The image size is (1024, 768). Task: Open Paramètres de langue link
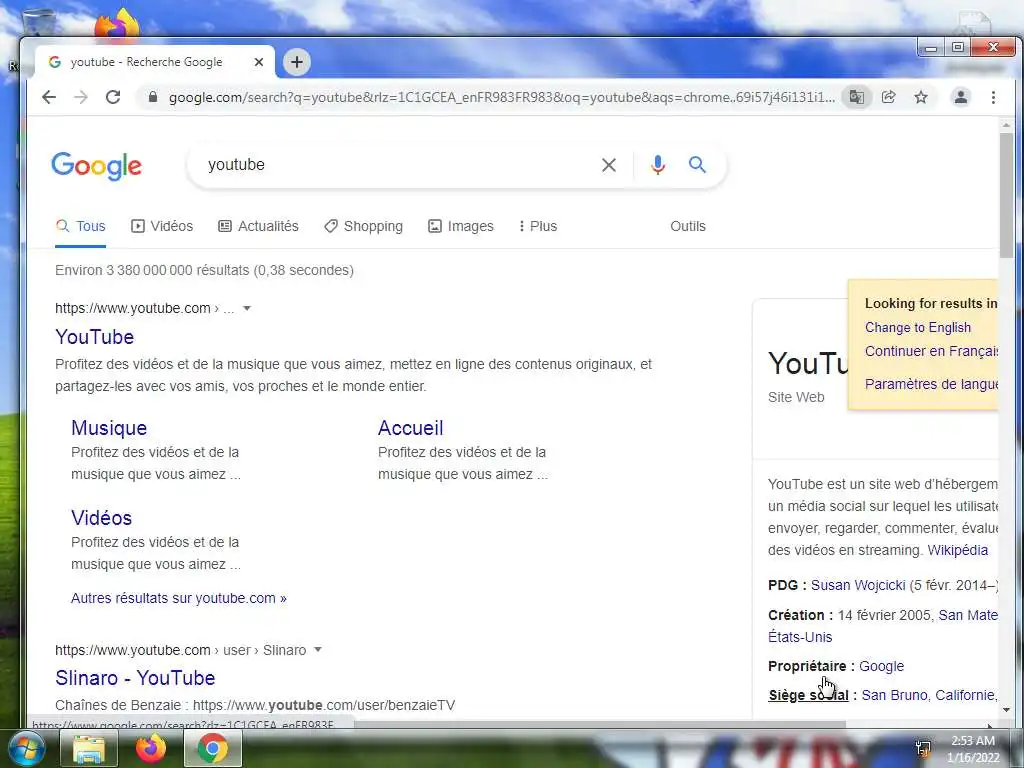pos(931,384)
